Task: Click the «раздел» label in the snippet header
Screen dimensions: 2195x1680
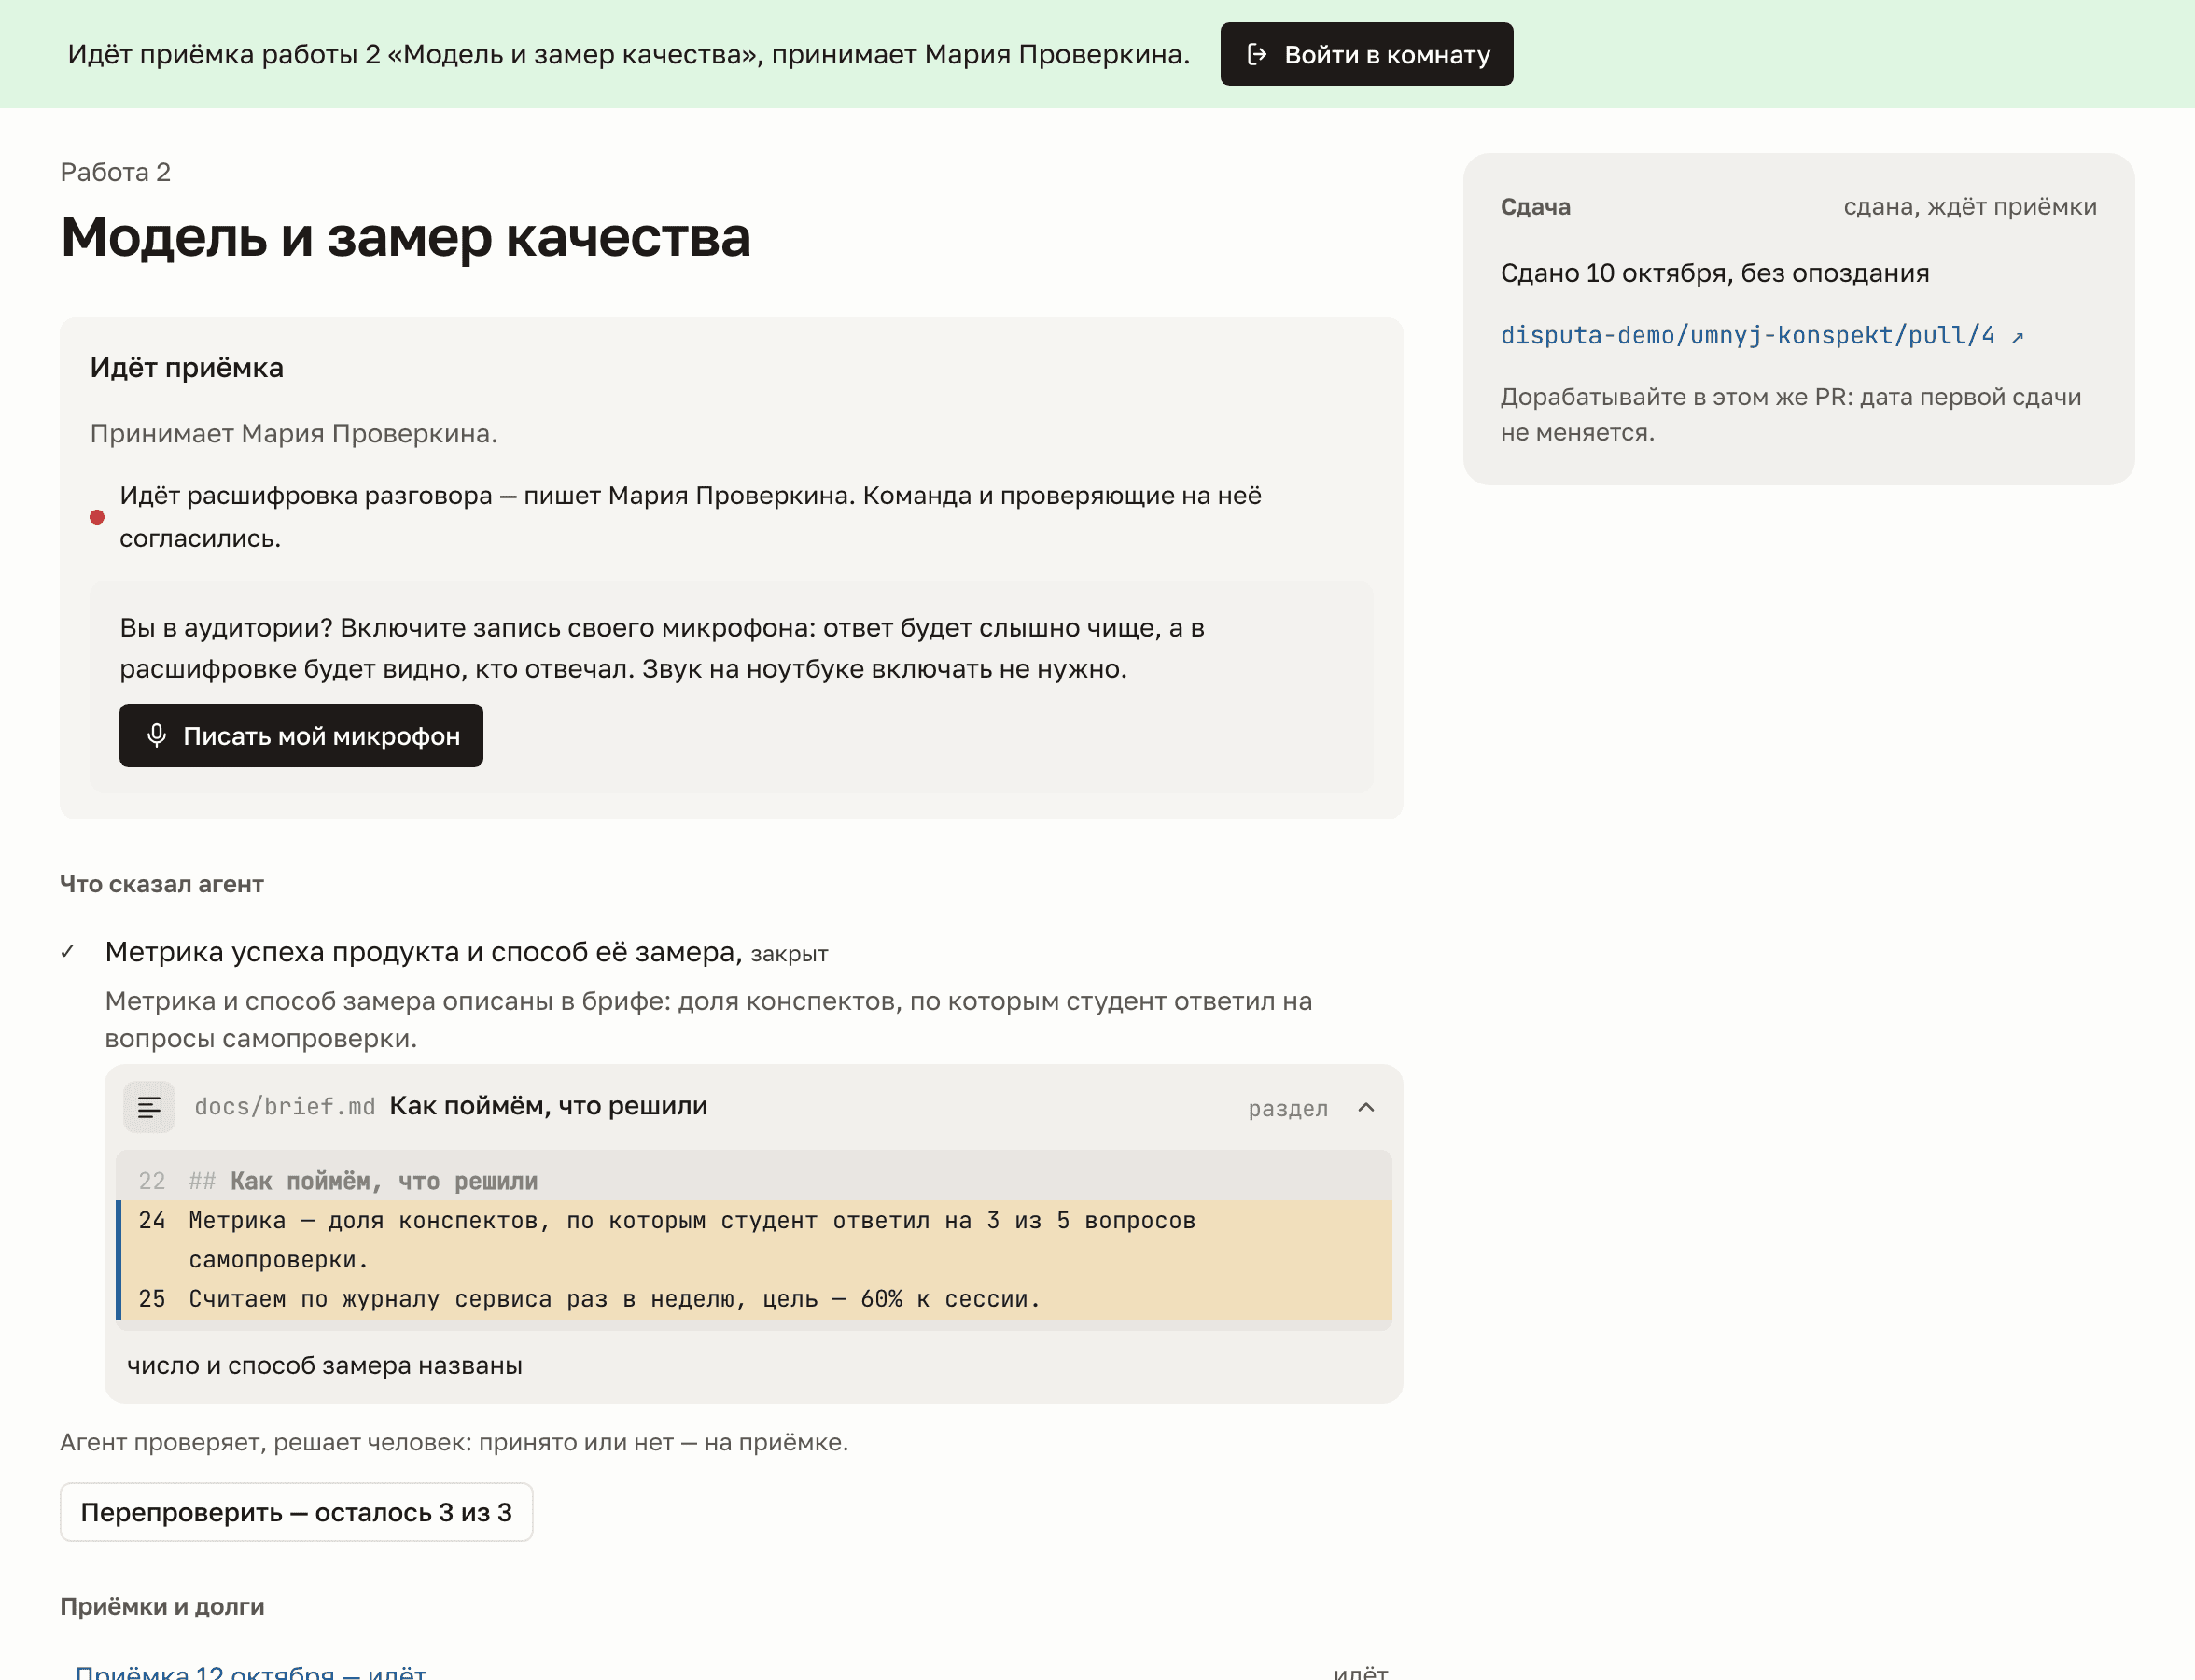Action: coord(1288,1108)
